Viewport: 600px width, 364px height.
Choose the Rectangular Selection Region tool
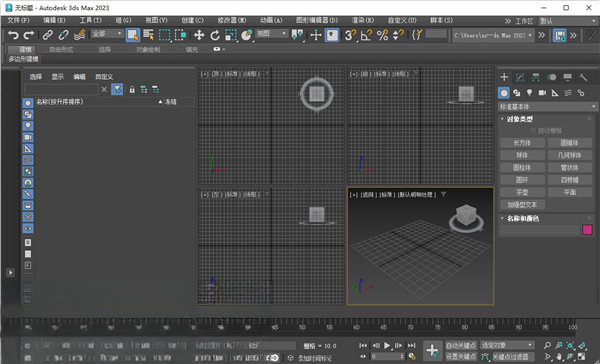165,35
